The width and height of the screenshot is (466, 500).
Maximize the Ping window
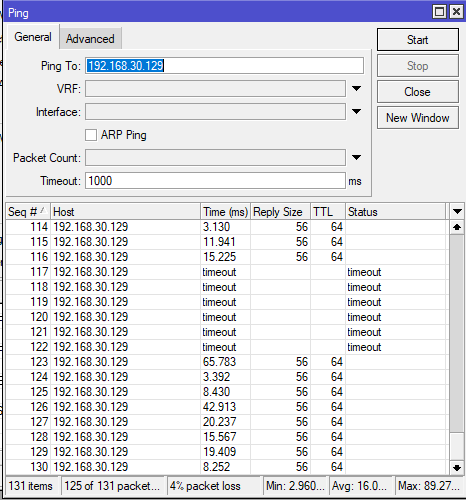(x=440, y=12)
